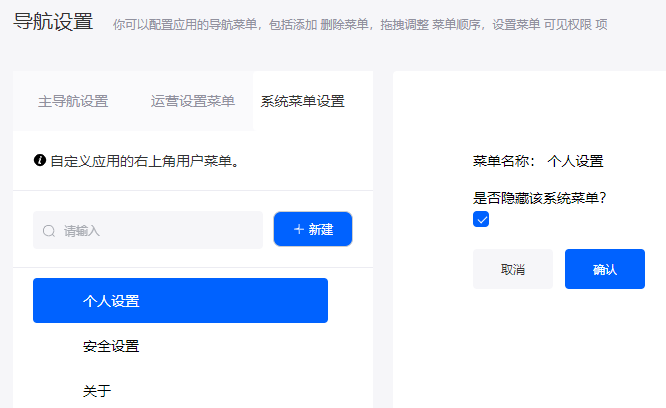This screenshot has height=408, width=666.
Task: Uncheck the 是否隐藏该系统菜单 checkbox
Action: (481, 219)
